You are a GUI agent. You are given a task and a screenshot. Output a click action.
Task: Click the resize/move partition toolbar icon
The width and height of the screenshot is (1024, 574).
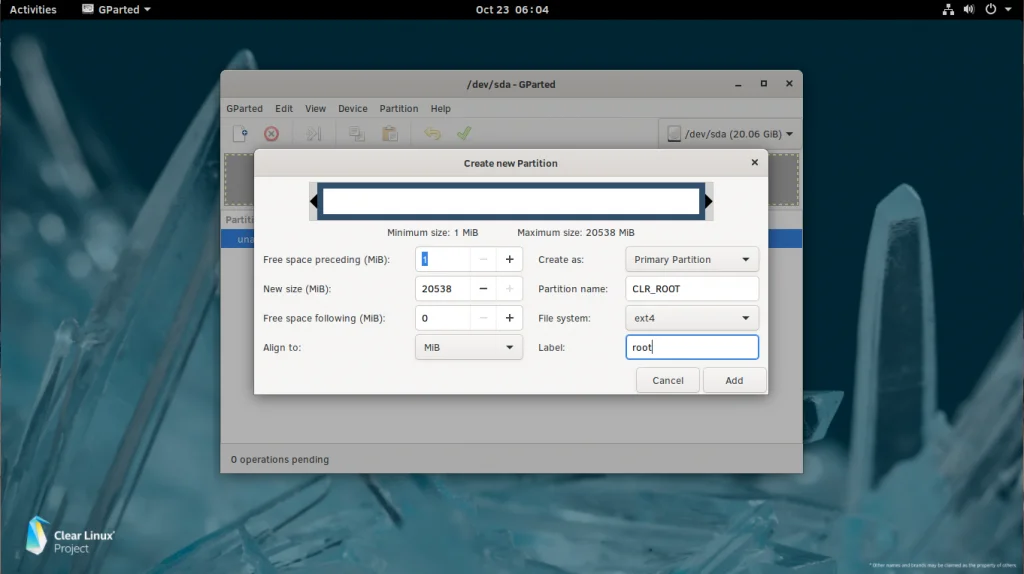313,134
